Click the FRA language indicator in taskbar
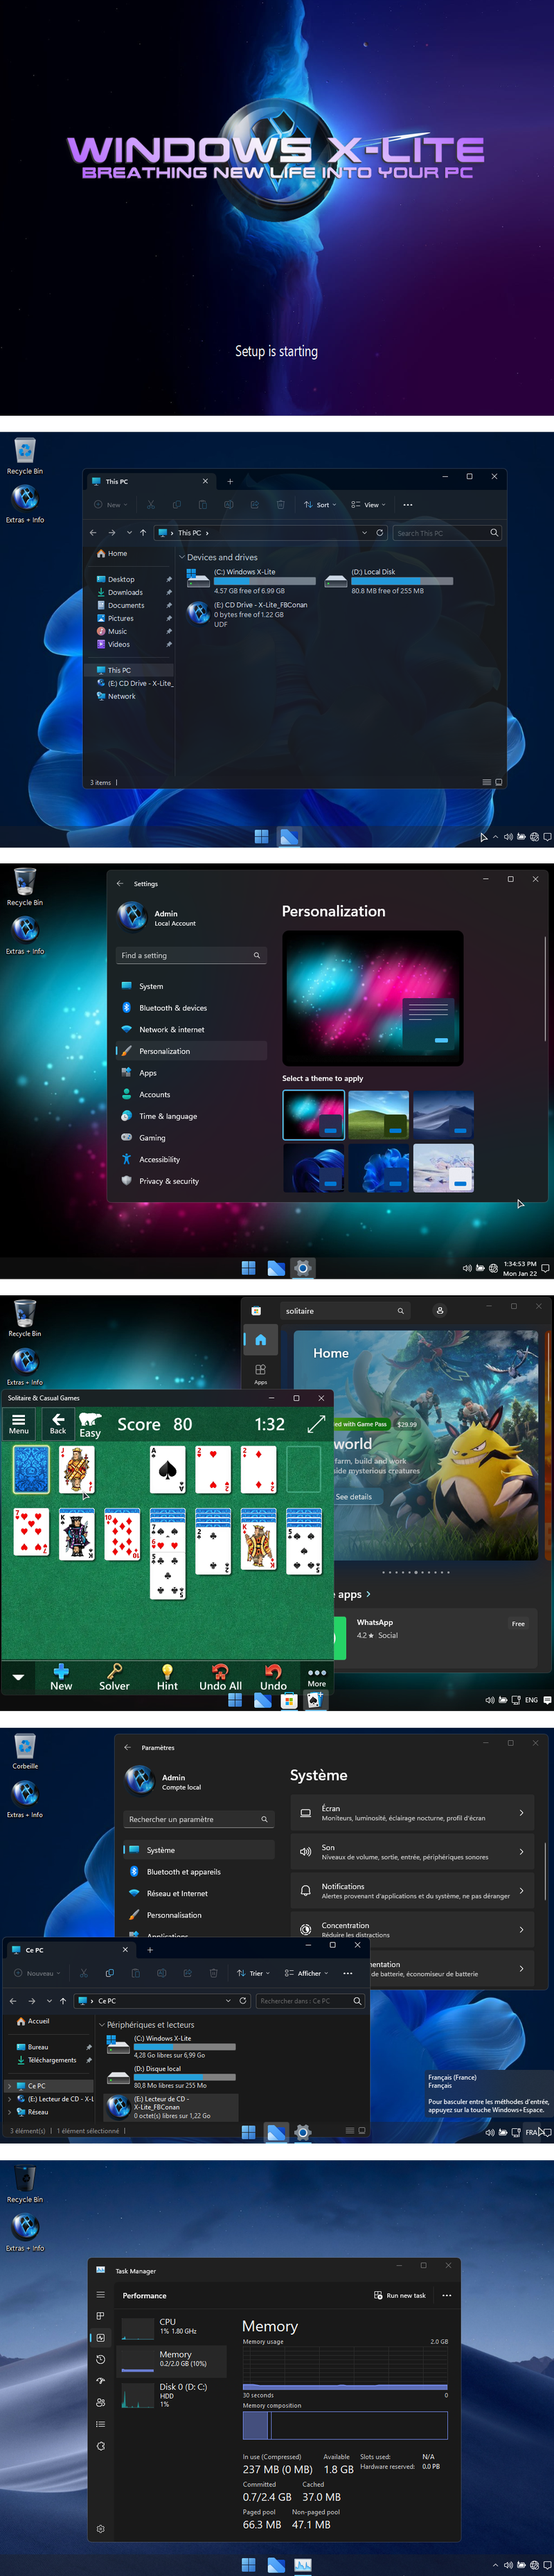This screenshot has height=2576, width=554. coord(532,2132)
